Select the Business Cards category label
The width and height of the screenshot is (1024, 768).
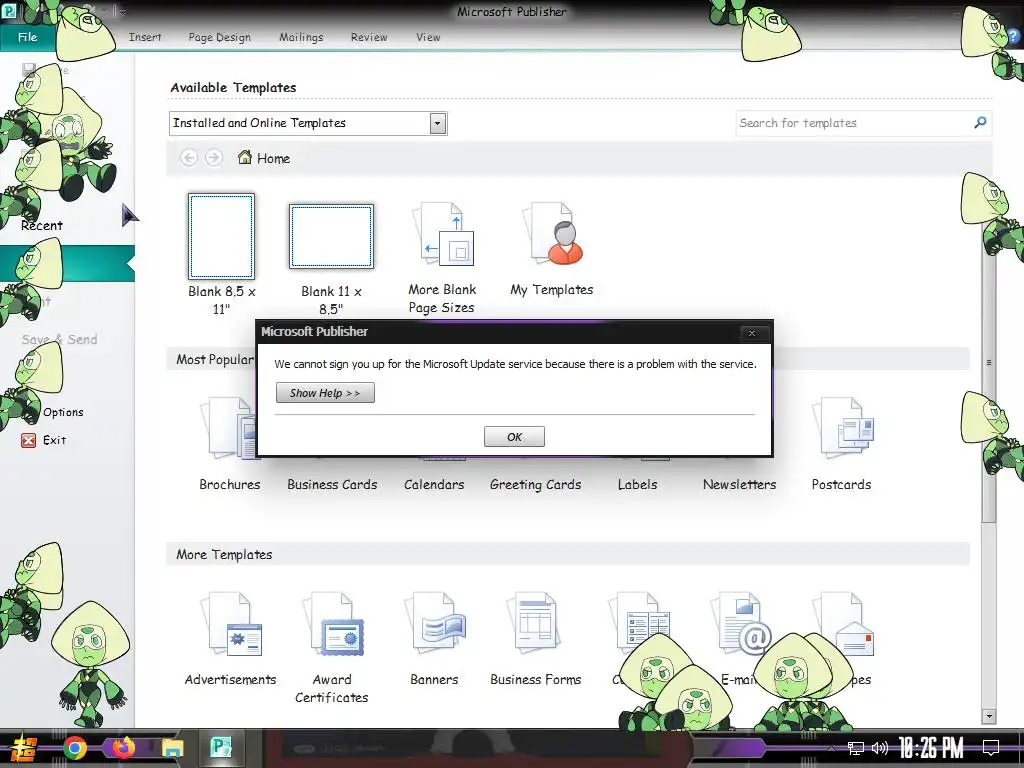pos(332,485)
